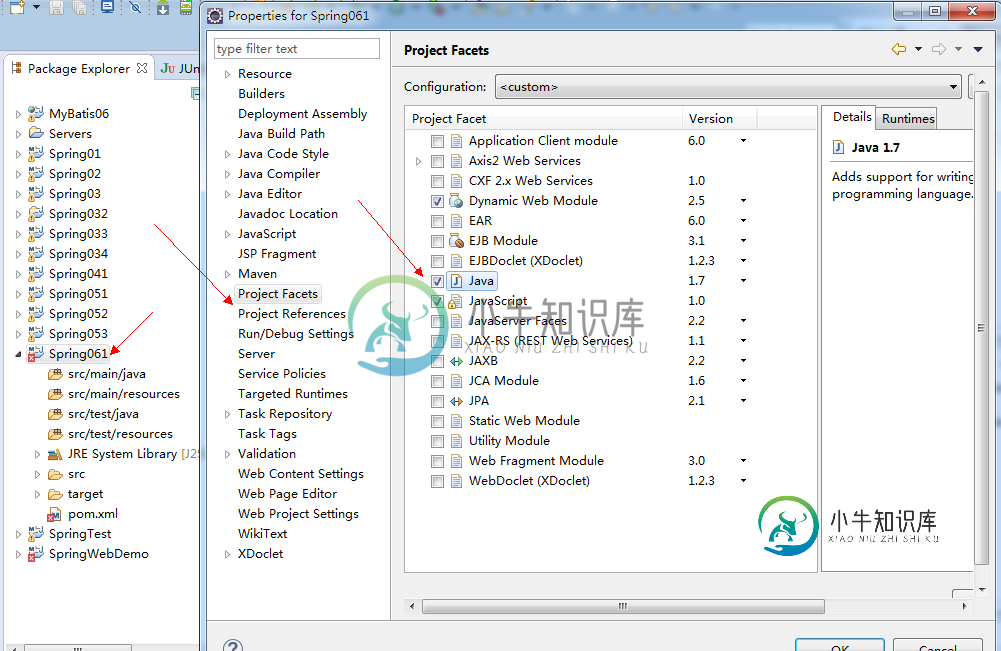
Task: Switch to the JUnit tab
Action: 179,68
